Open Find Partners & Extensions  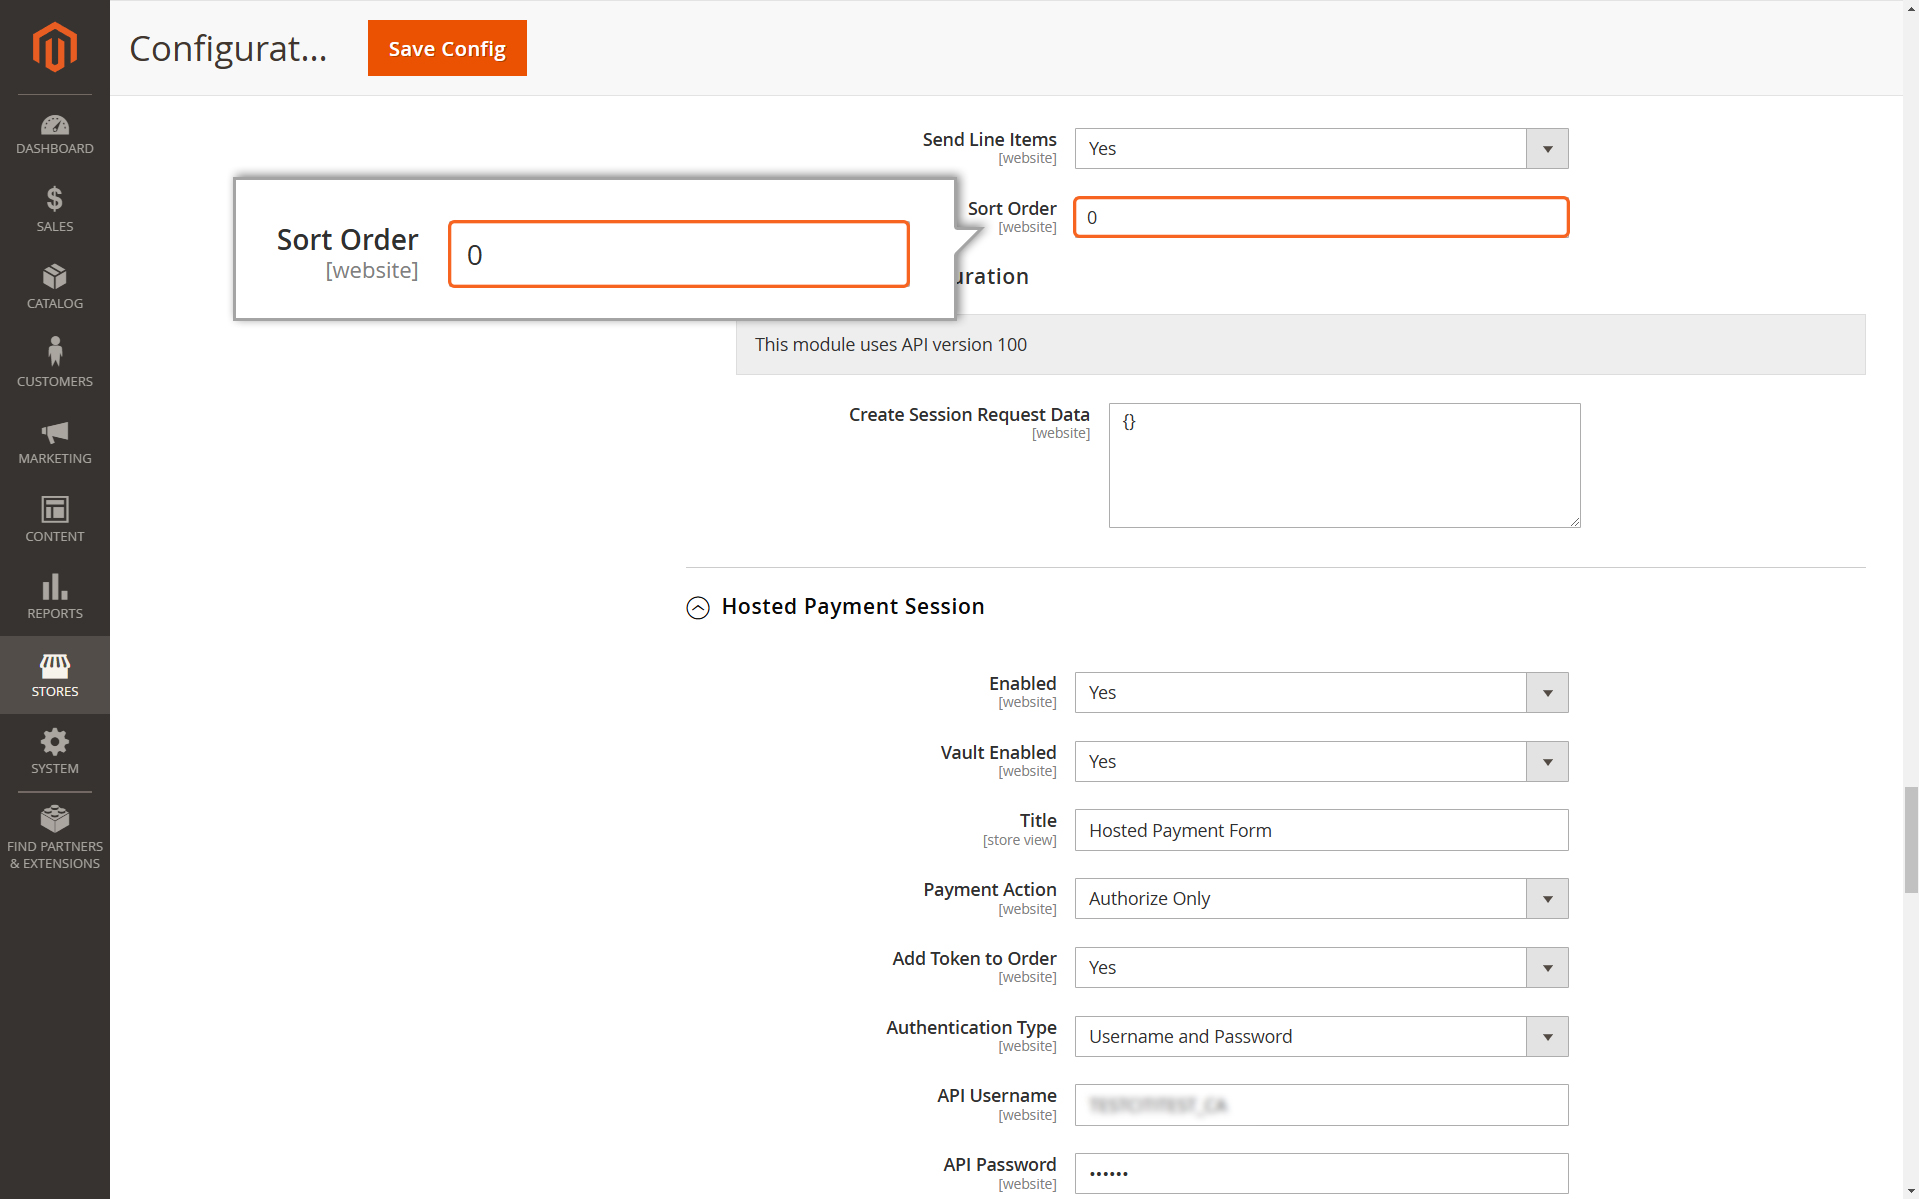[55, 838]
